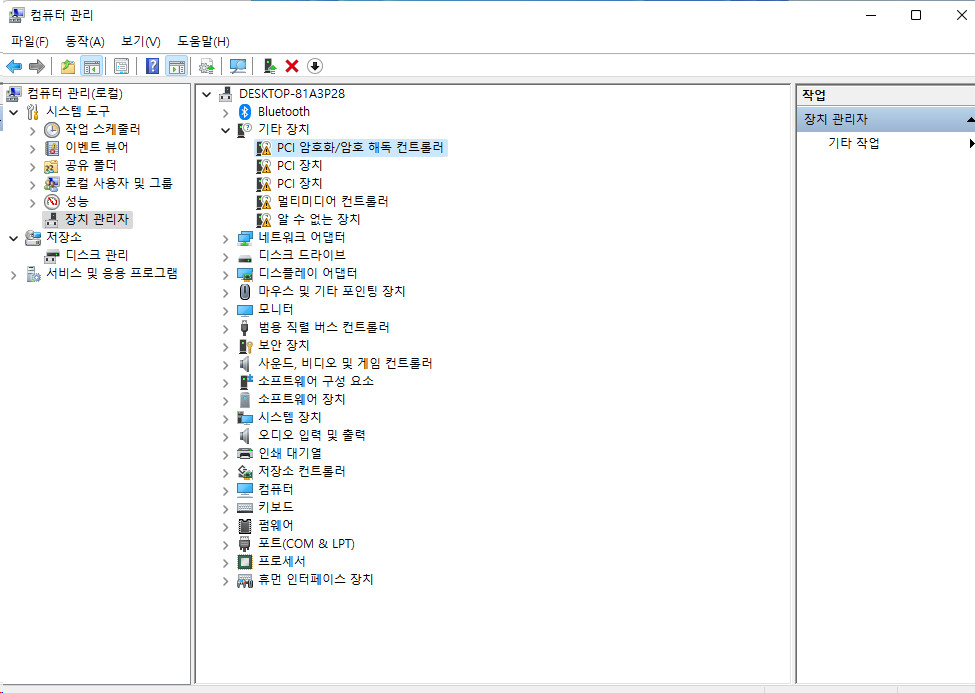
Task: Expand 서비스 및 응용 프로그램 node
Action: click(14, 274)
